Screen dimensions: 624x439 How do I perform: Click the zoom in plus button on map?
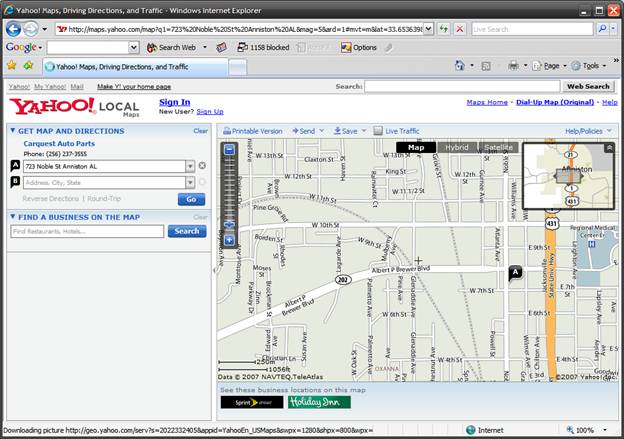pyautogui.click(x=229, y=240)
